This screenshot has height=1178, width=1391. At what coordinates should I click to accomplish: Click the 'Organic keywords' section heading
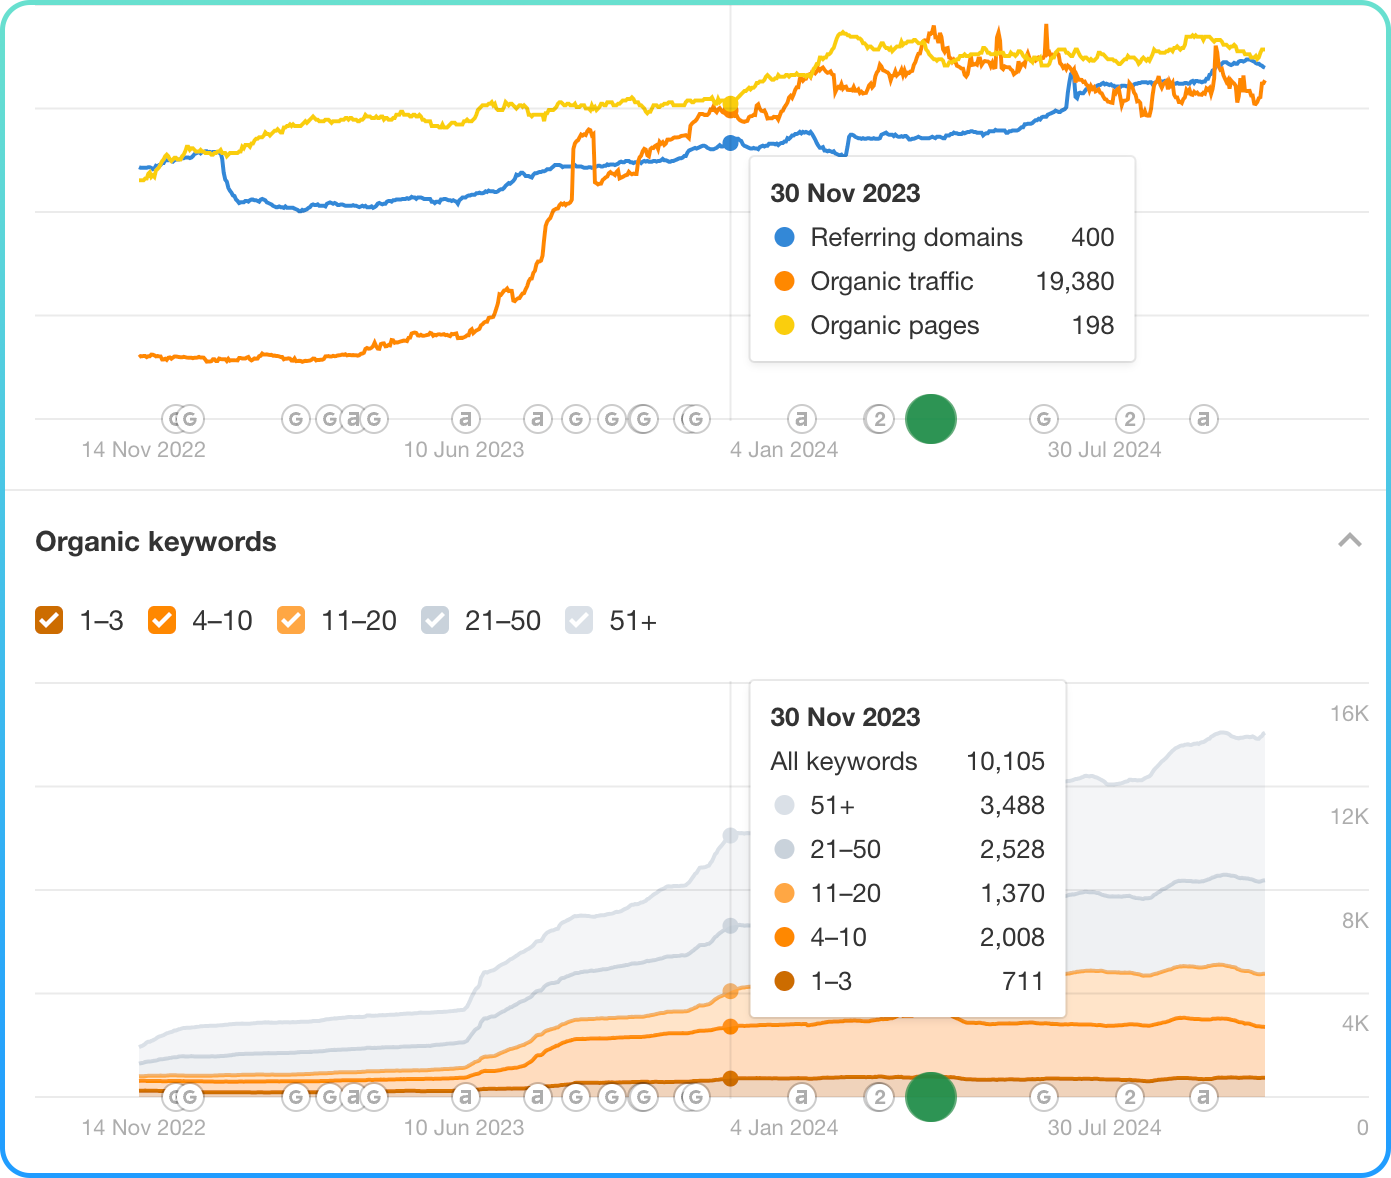click(156, 542)
